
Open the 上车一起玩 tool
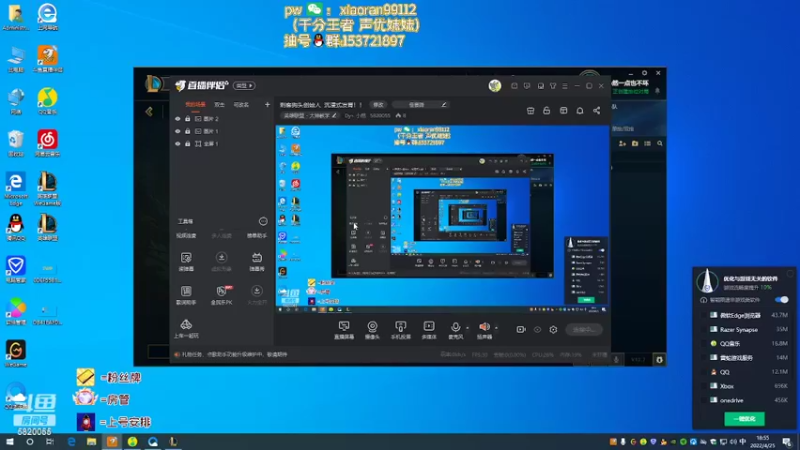[x=186, y=329]
